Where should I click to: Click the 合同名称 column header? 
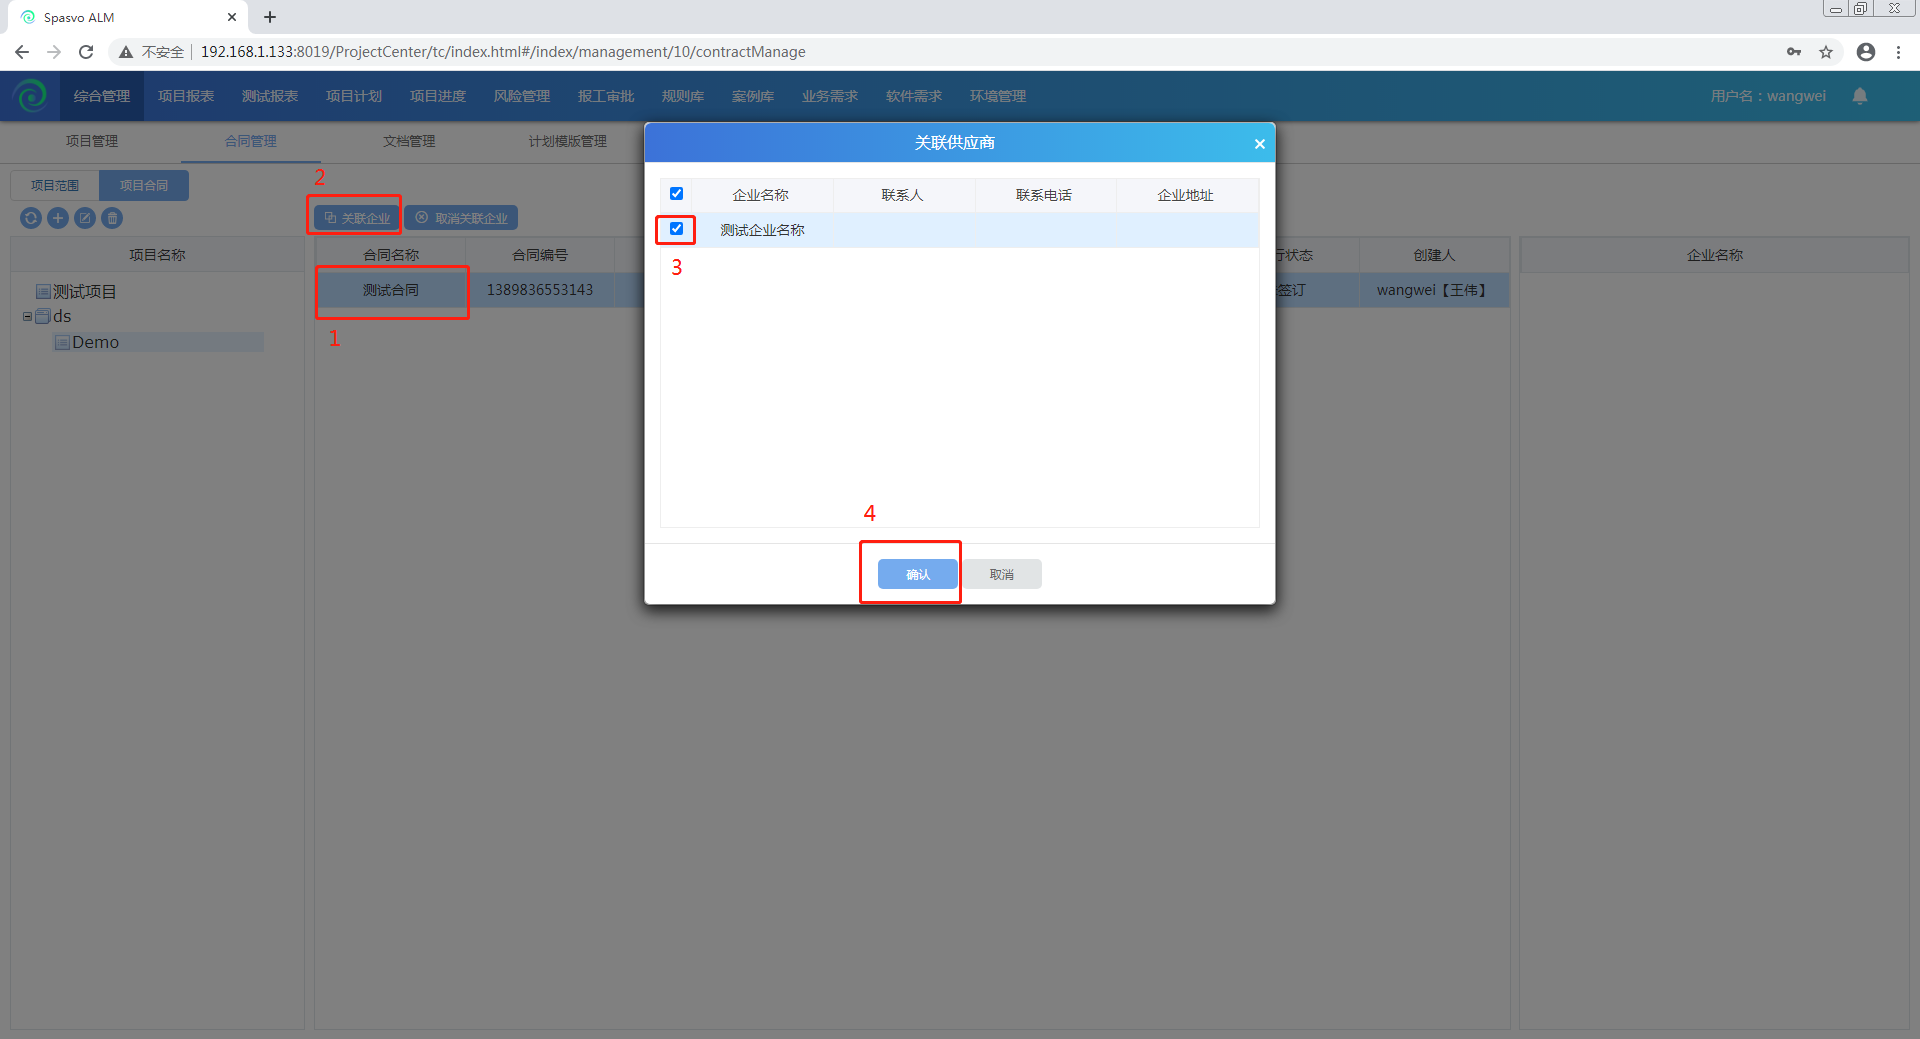[x=391, y=255]
